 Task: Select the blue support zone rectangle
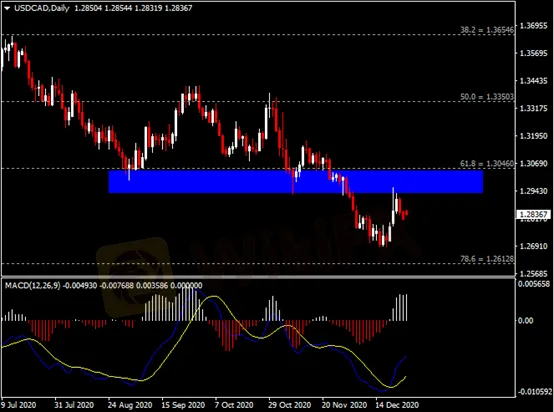point(295,182)
